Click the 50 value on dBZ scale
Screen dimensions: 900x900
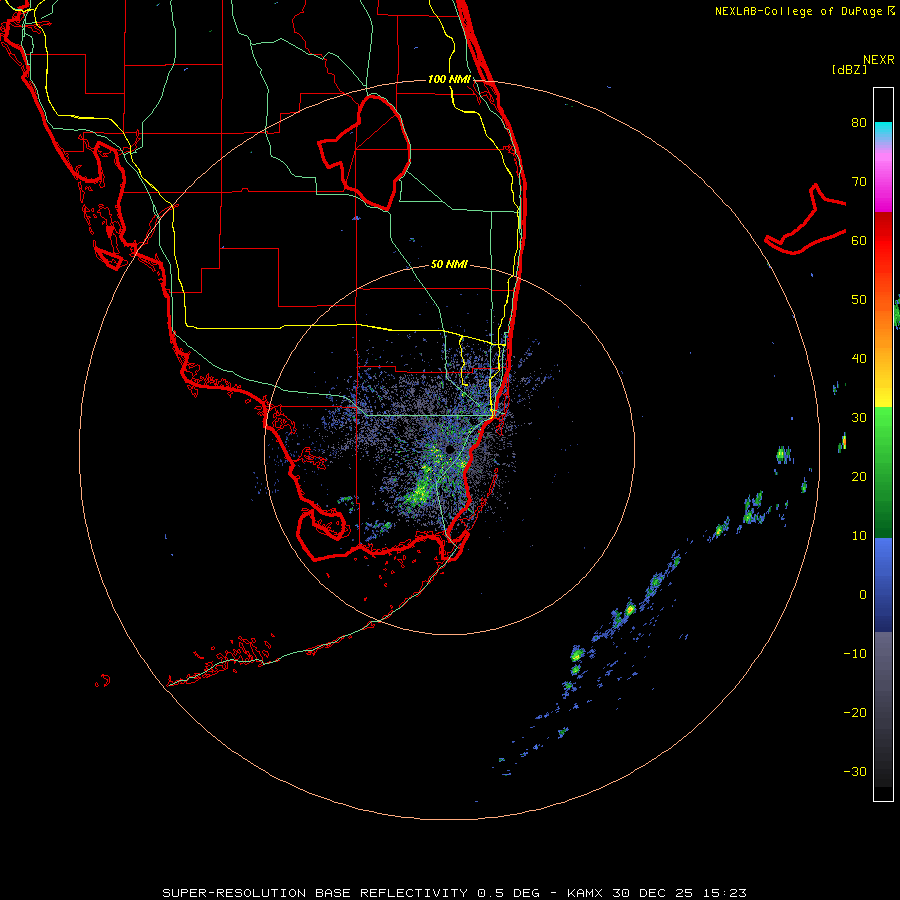coord(859,300)
